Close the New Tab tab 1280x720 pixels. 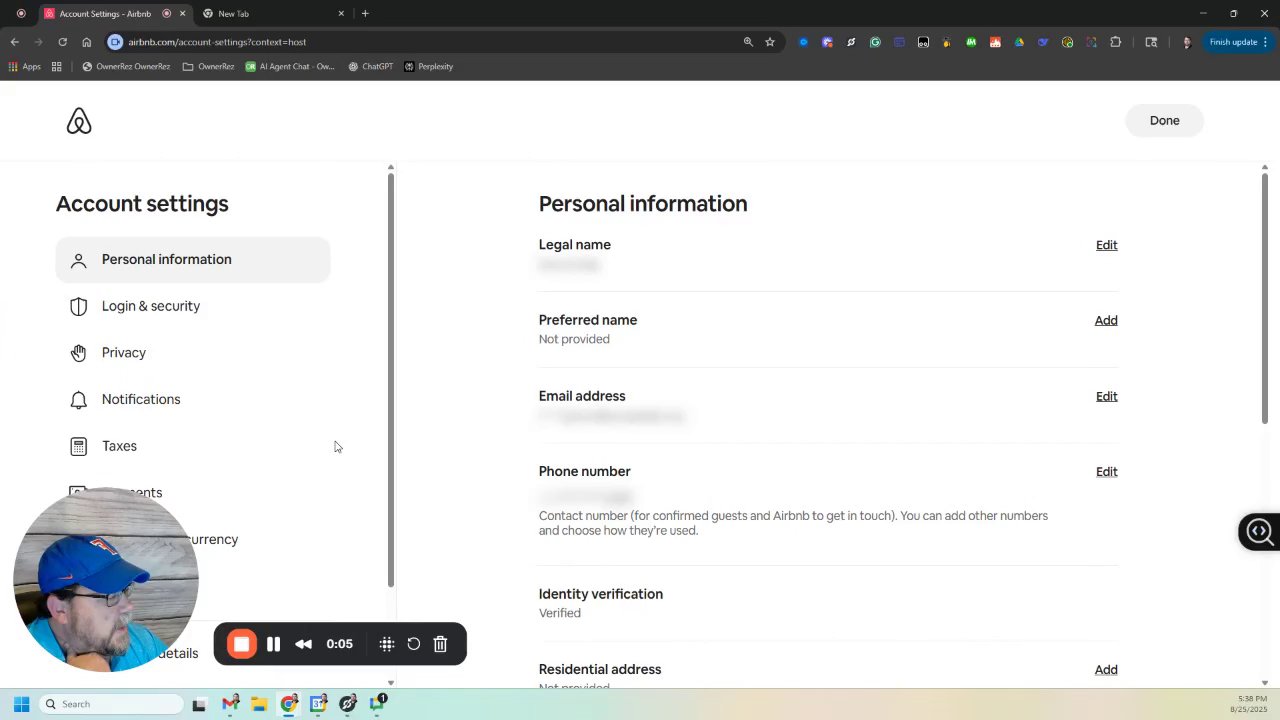coord(341,14)
